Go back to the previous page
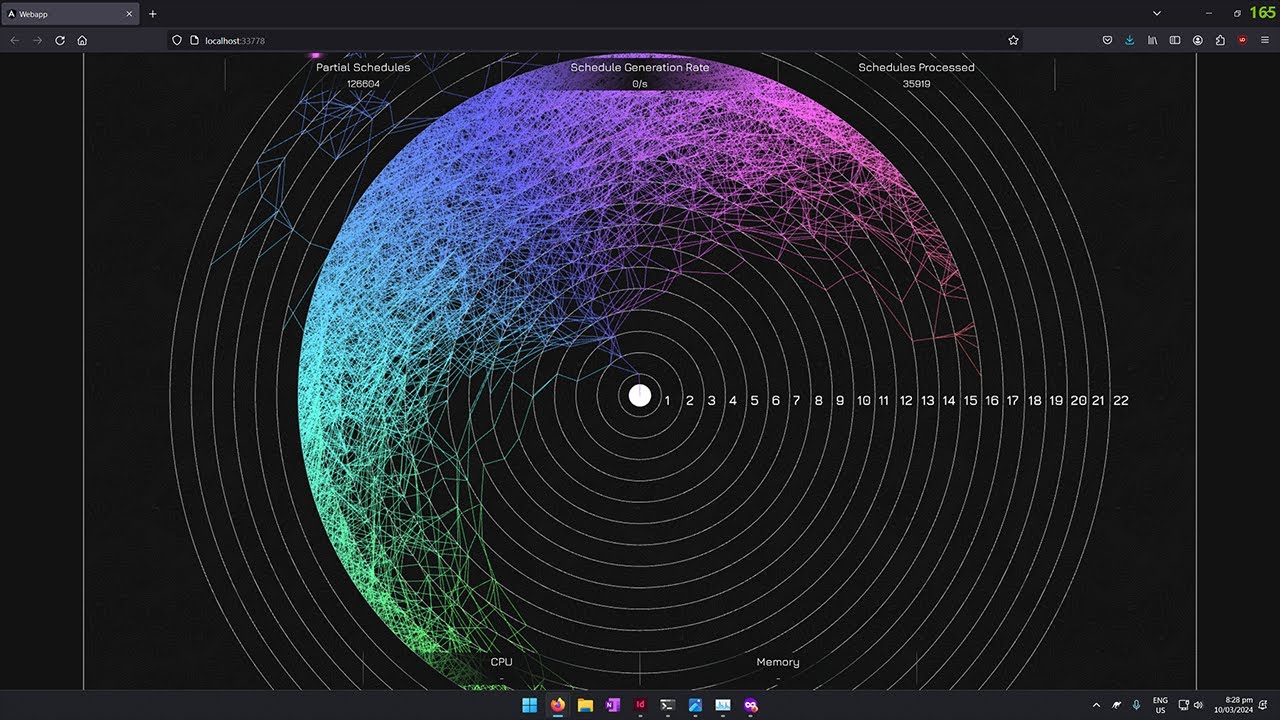The image size is (1280, 720). pyautogui.click(x=15, y=40)
